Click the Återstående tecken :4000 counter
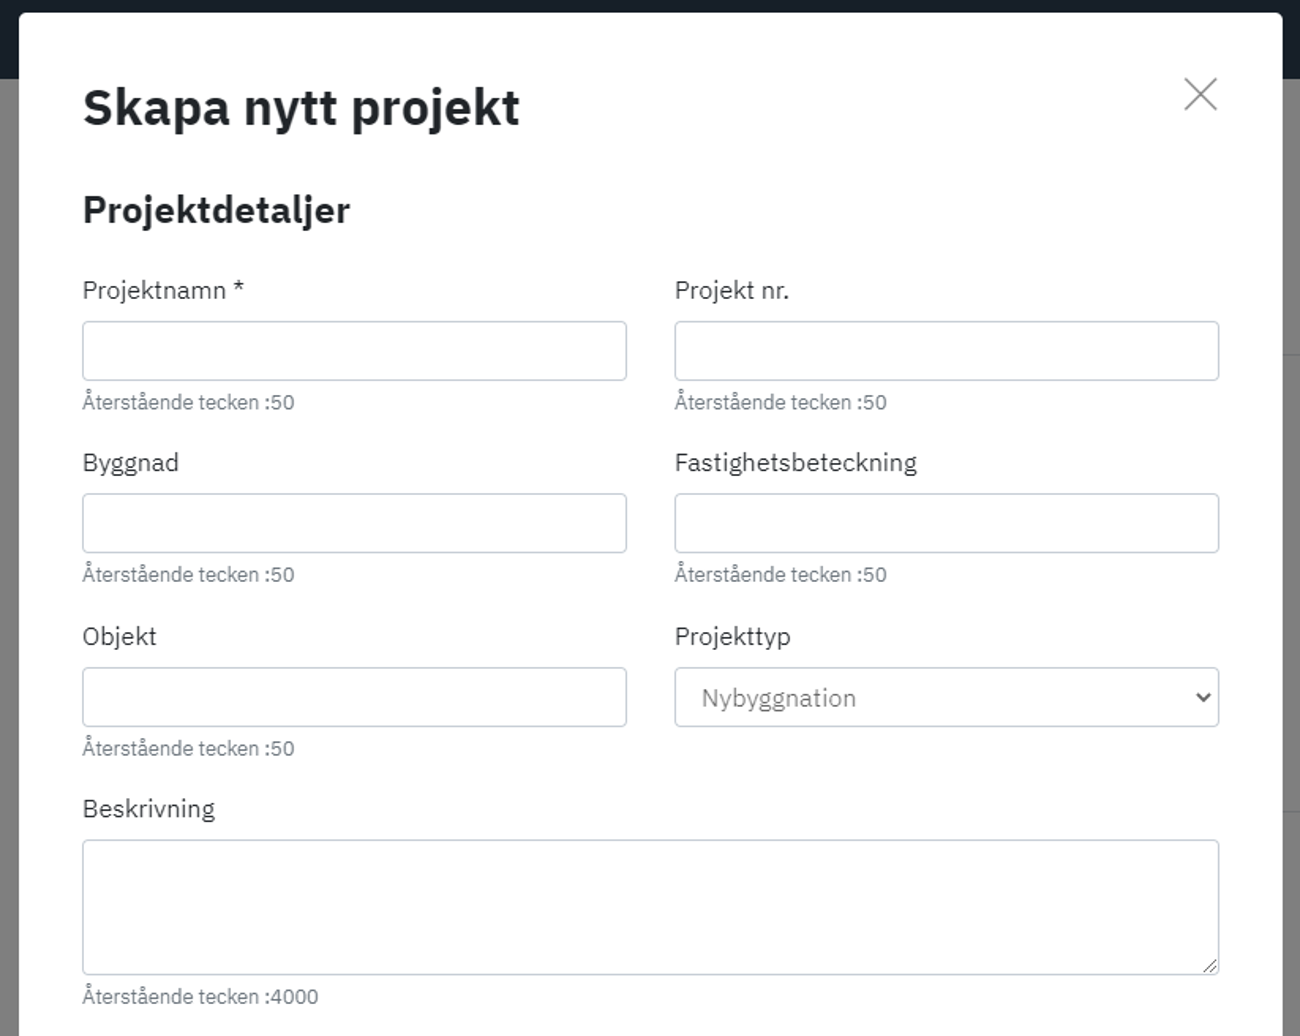This screenshot has height=1036, width=1300. [200, 997]
